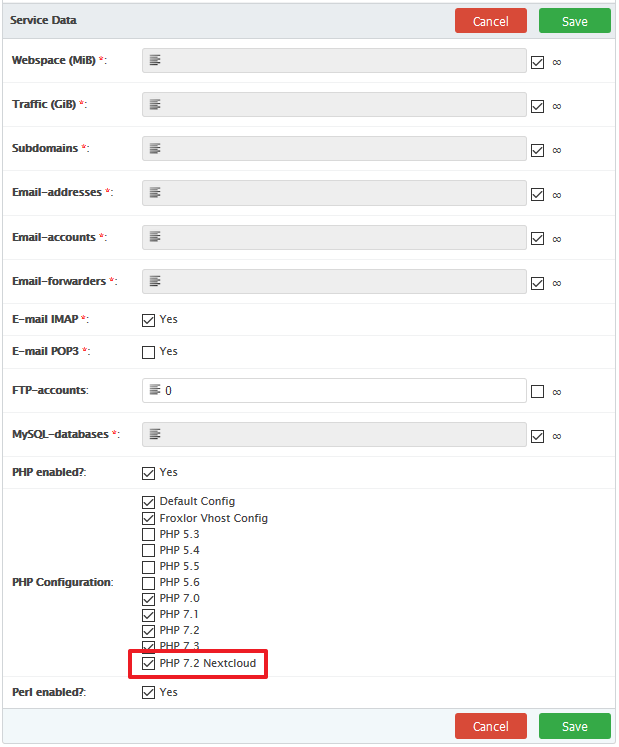Click the top Save button
The height and width of the screenshot is (747, 619).
574,21
